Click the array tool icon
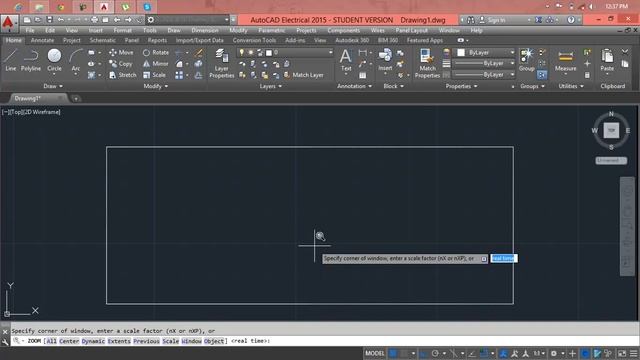640x360 pixels. click(179, 75)
